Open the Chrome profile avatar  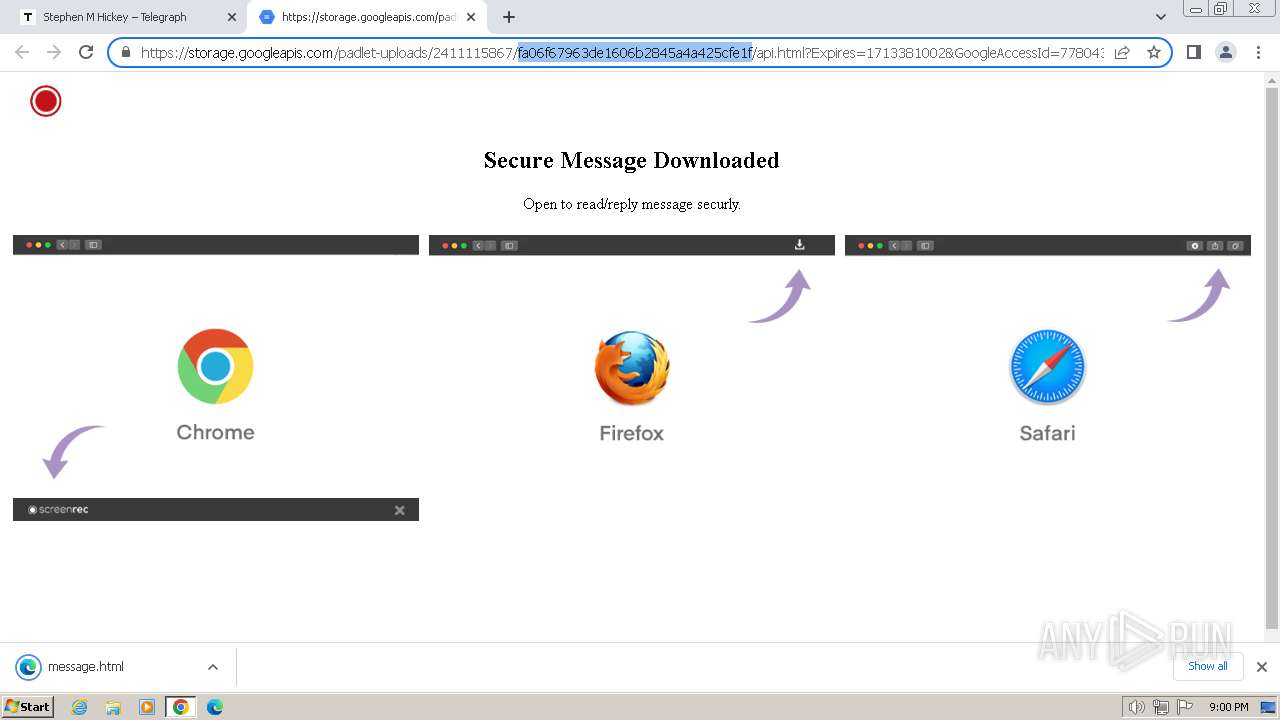pos(1225,52)
